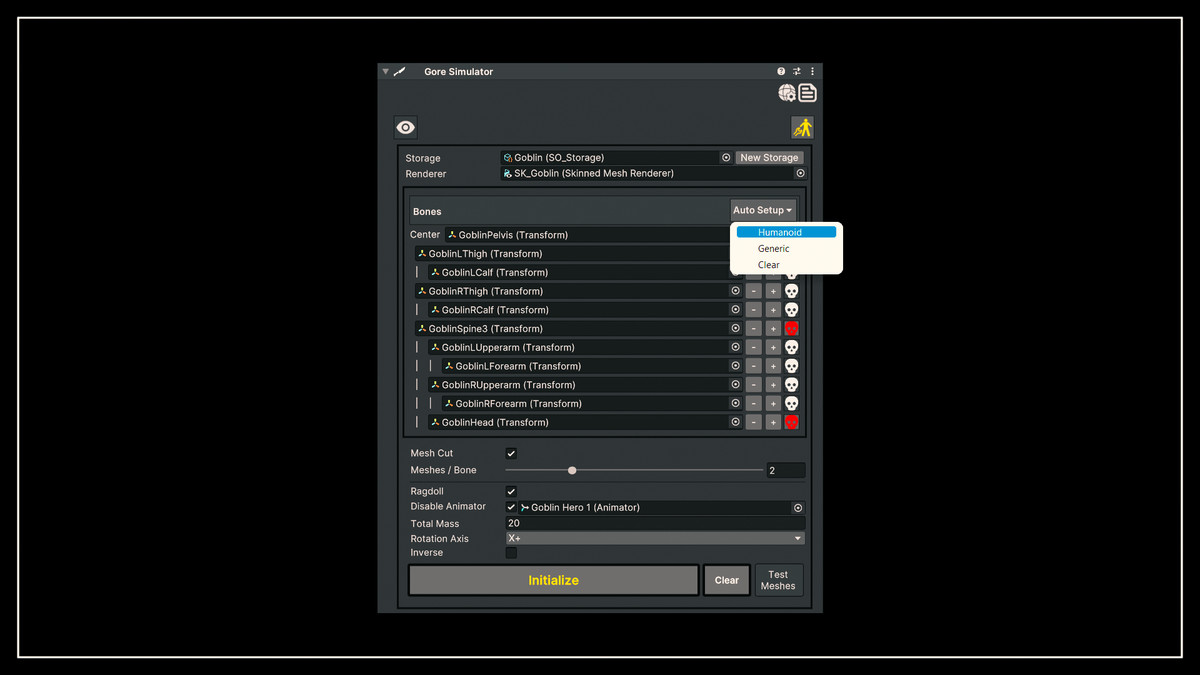
Task: Click the Goblin Hero 1 (Animator) field
Action: (661, 508)
